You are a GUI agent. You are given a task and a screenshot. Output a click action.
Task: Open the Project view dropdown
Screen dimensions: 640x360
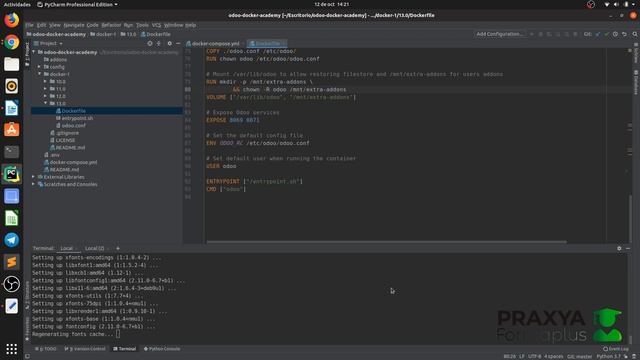(48, 43)
